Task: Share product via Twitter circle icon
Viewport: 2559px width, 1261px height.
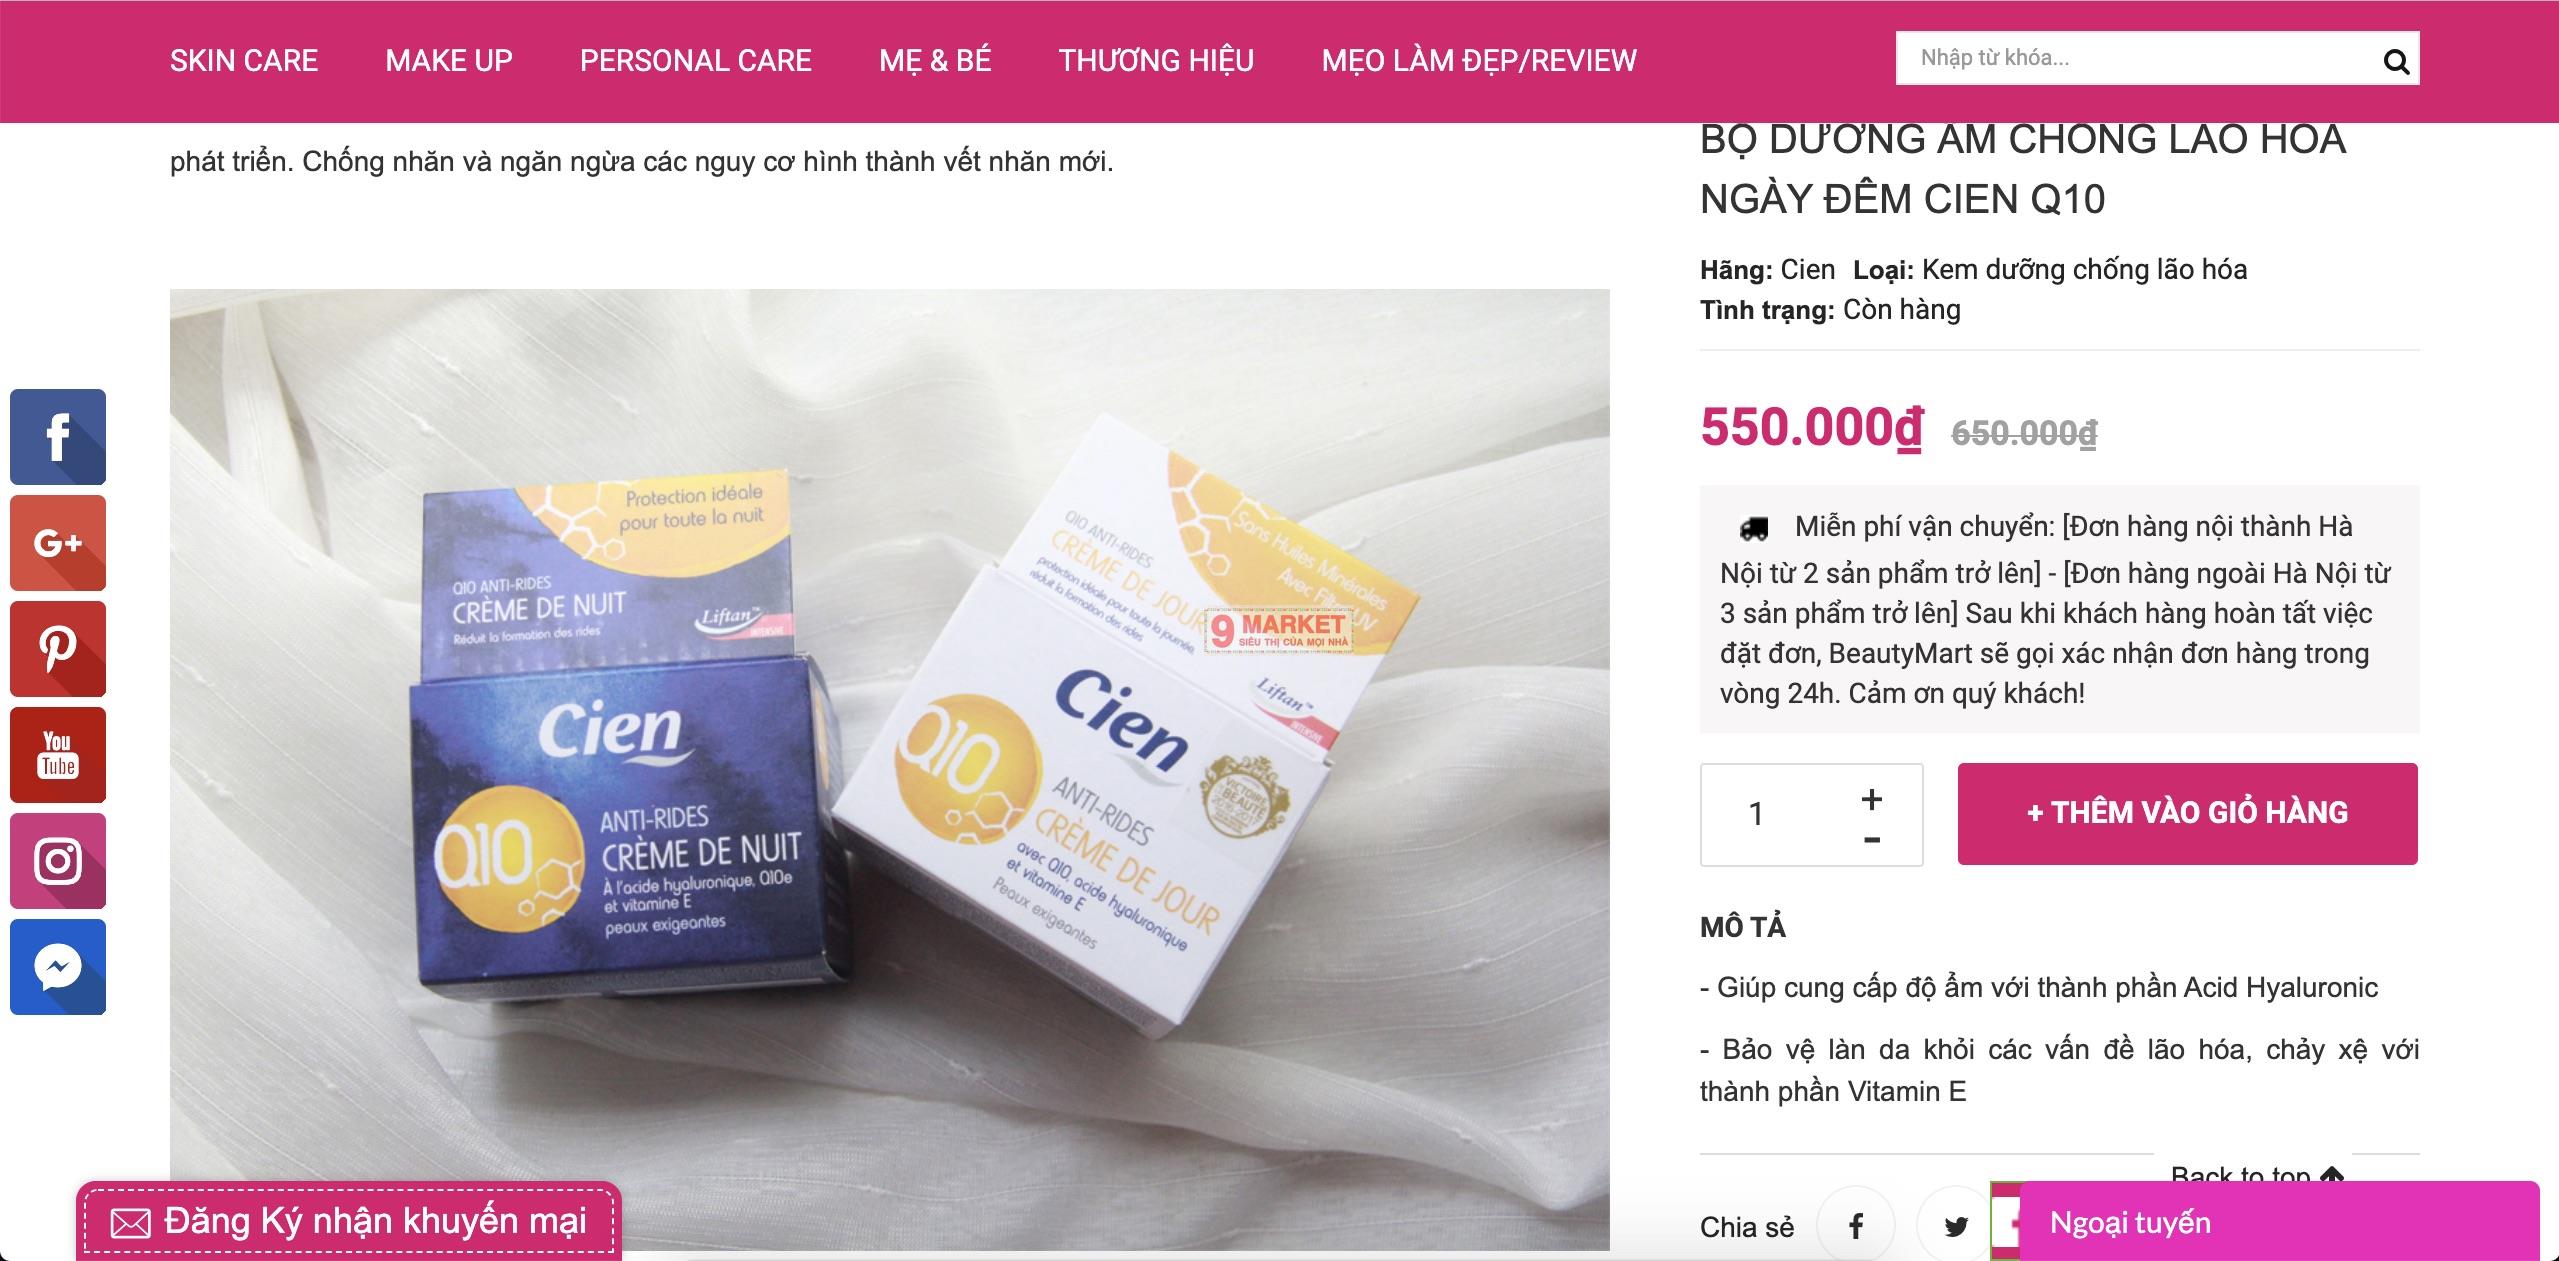Action: pyautogui.click(x=1956, y=1225)
